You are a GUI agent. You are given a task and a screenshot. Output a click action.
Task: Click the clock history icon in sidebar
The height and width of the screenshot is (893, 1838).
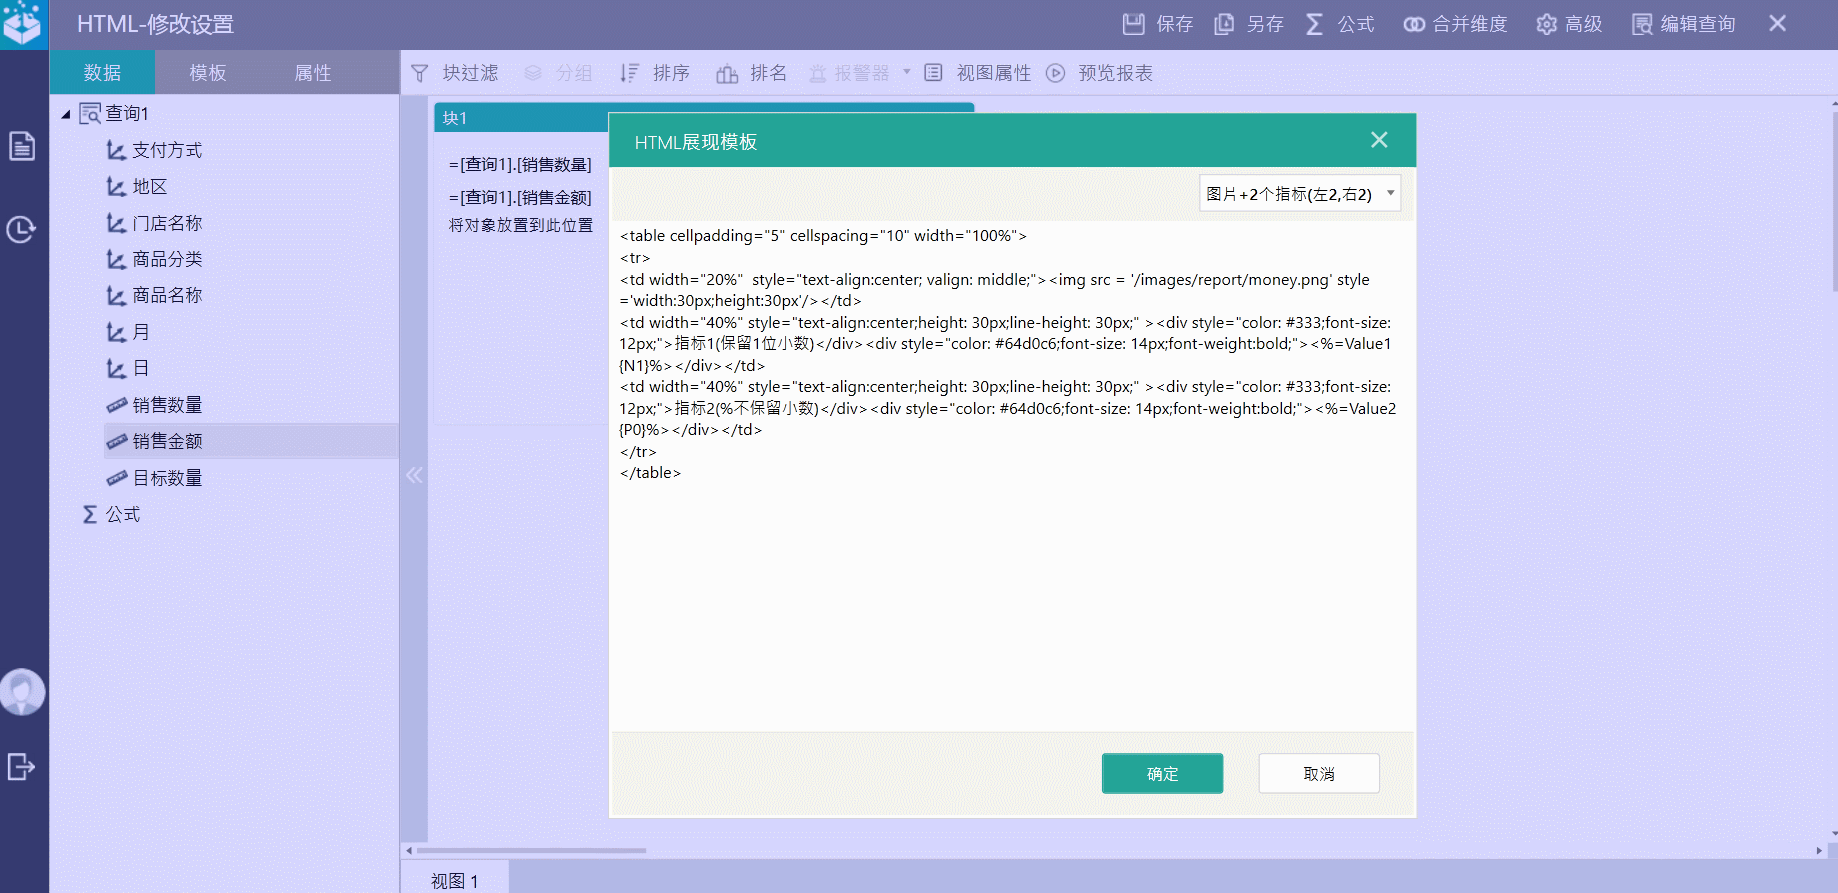pyautogui.click(x=21, y=230)
